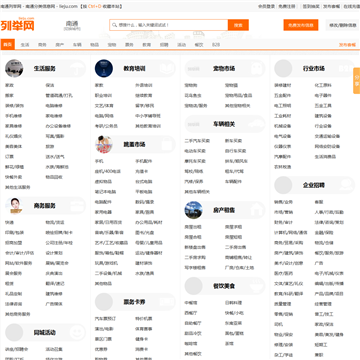The image size is (360, 360).
Task: Open the 二手汽车买卖 link
Action: point(197,141)
